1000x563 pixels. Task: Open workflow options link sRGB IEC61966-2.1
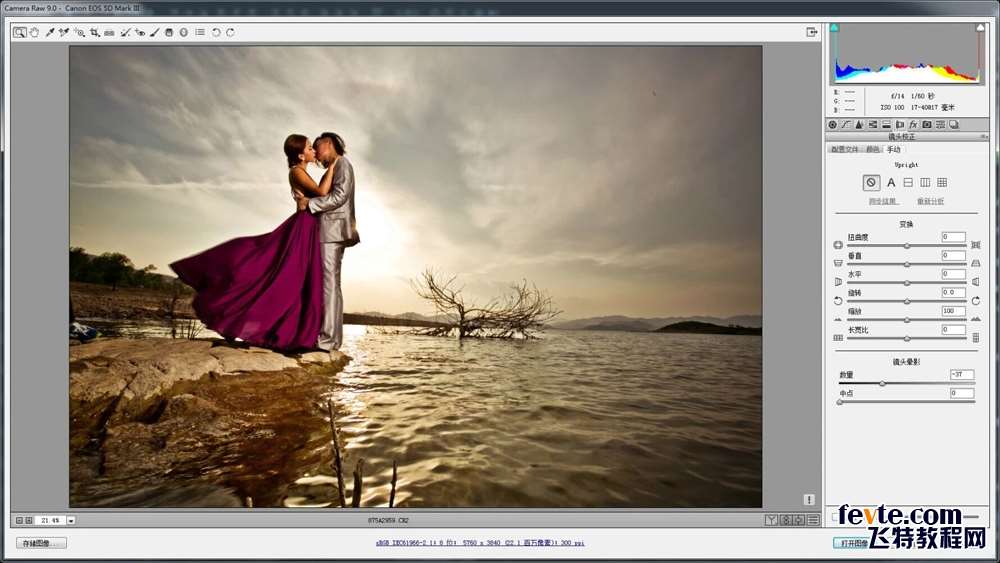(x=479, y=543)
